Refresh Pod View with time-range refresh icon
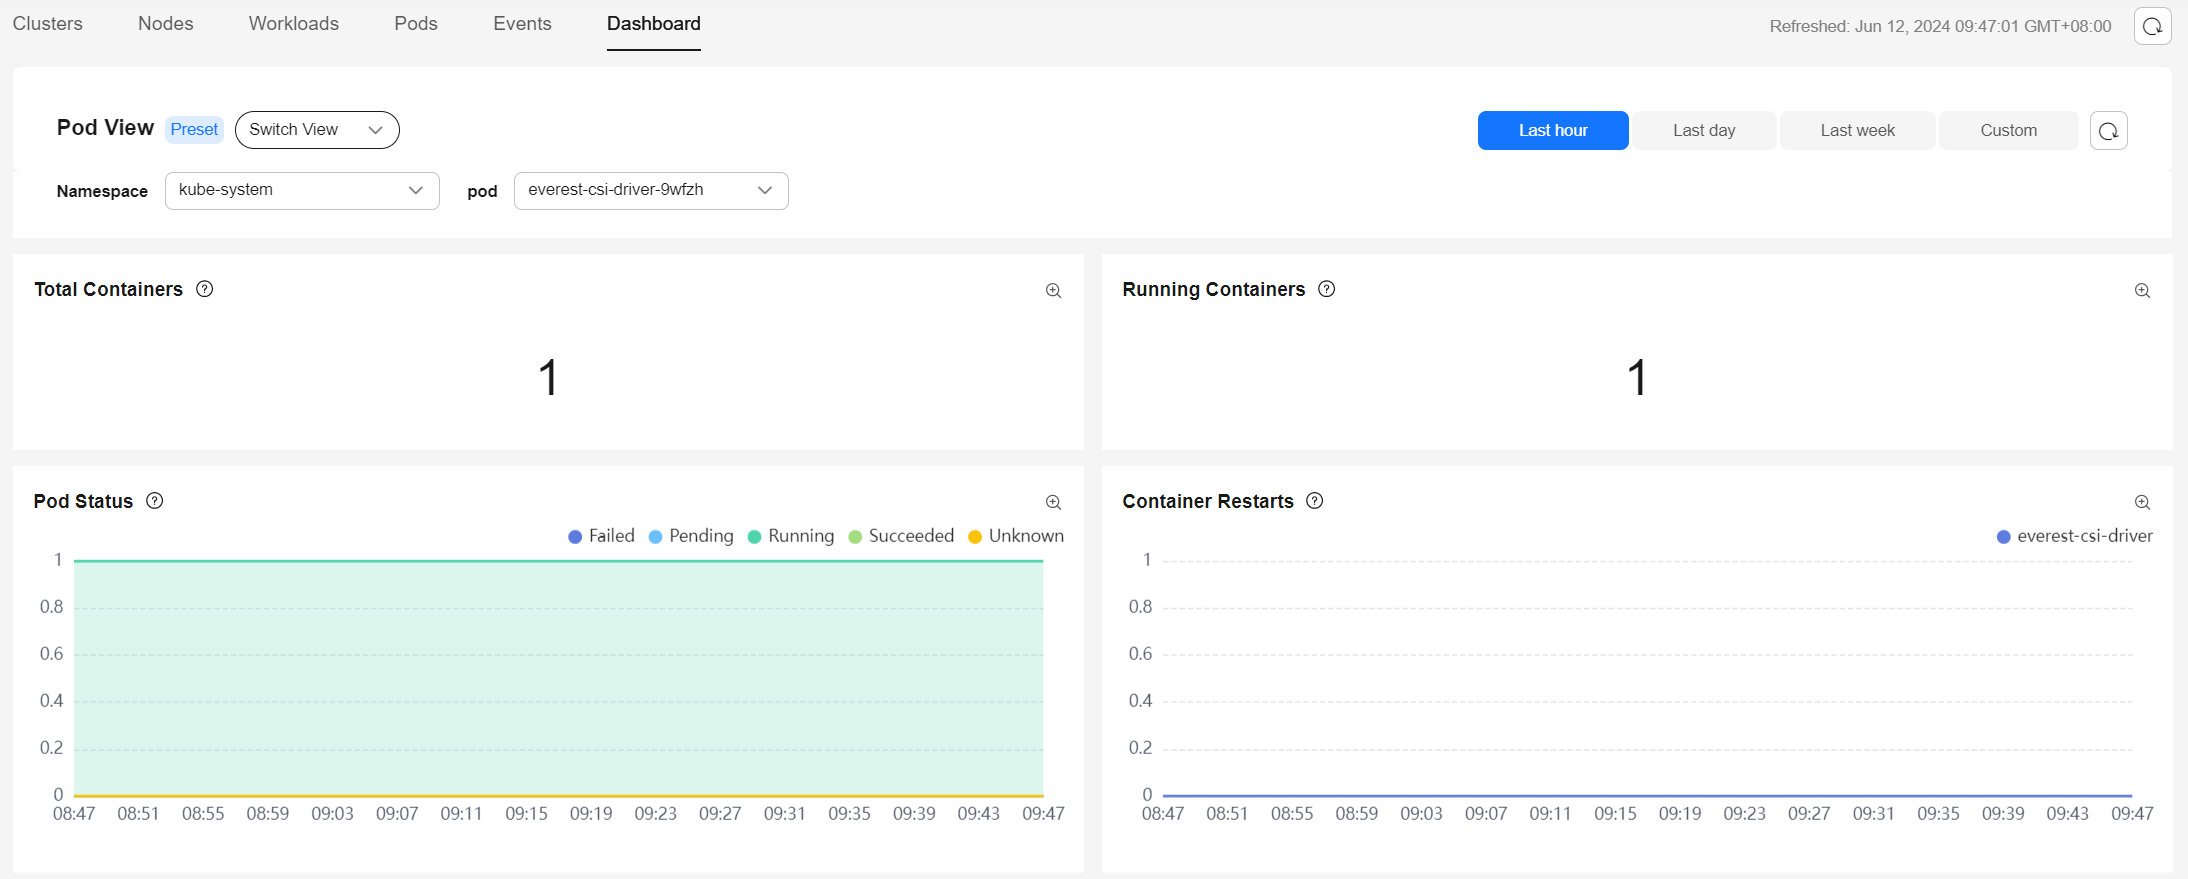 2108,131
